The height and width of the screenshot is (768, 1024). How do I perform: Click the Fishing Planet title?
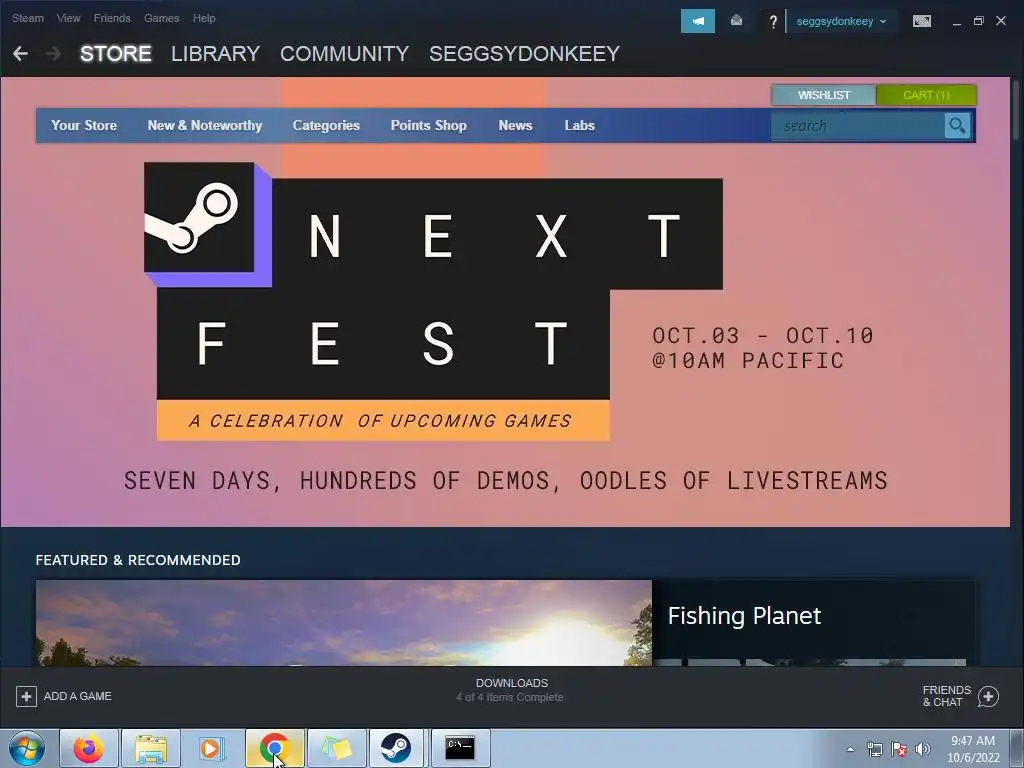[x=744, y=616]
